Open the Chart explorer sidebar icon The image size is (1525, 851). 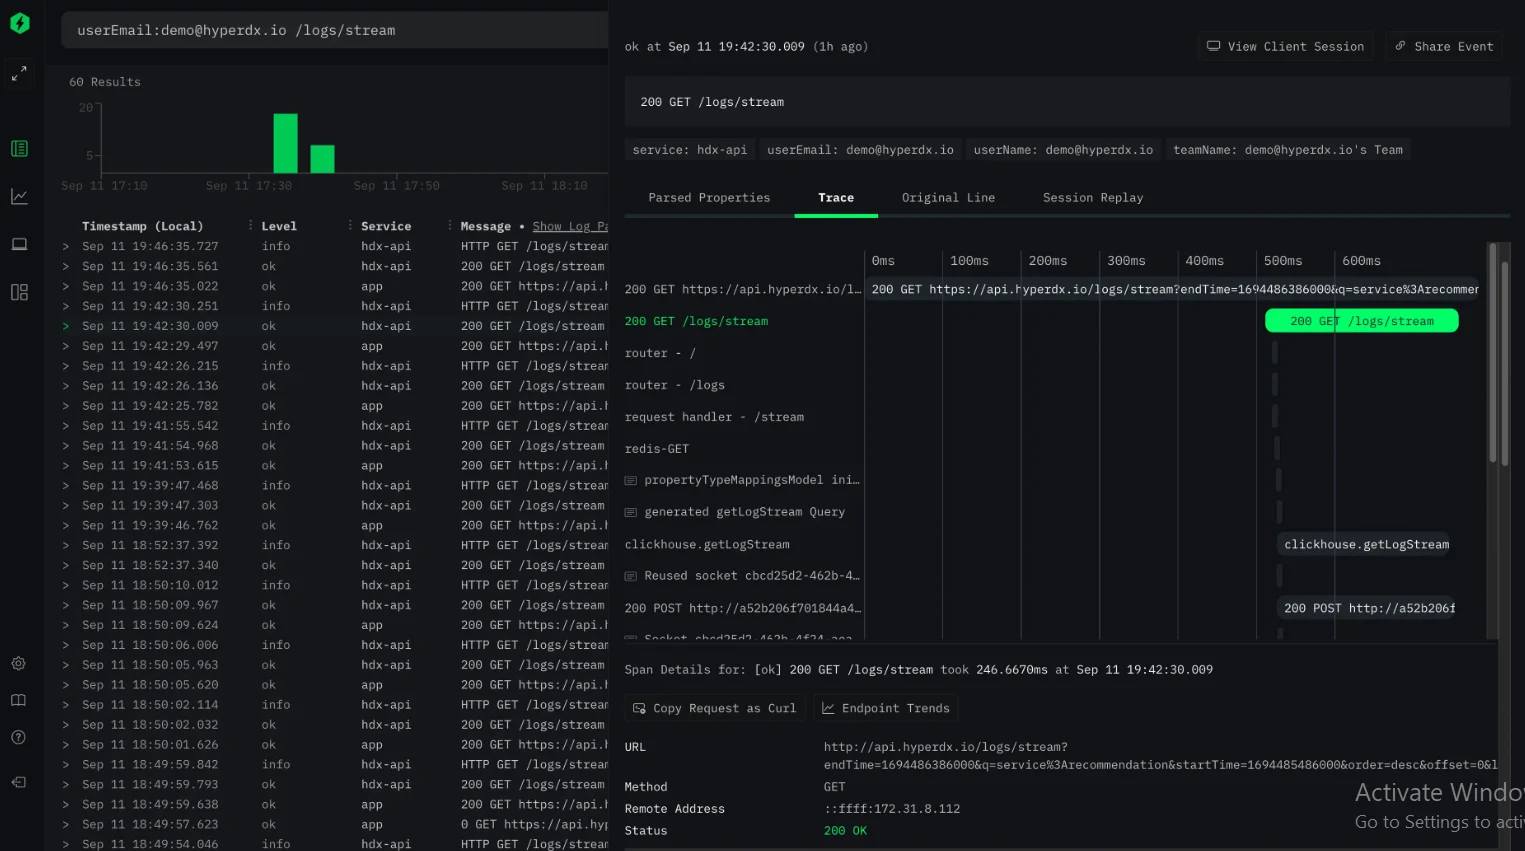pos(19,196)
